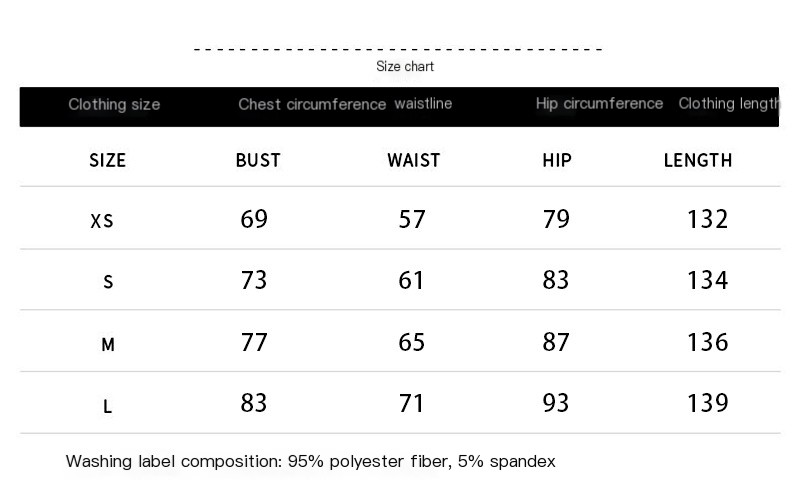
Task: Select the LENGTH column heading
Action: 698,160
